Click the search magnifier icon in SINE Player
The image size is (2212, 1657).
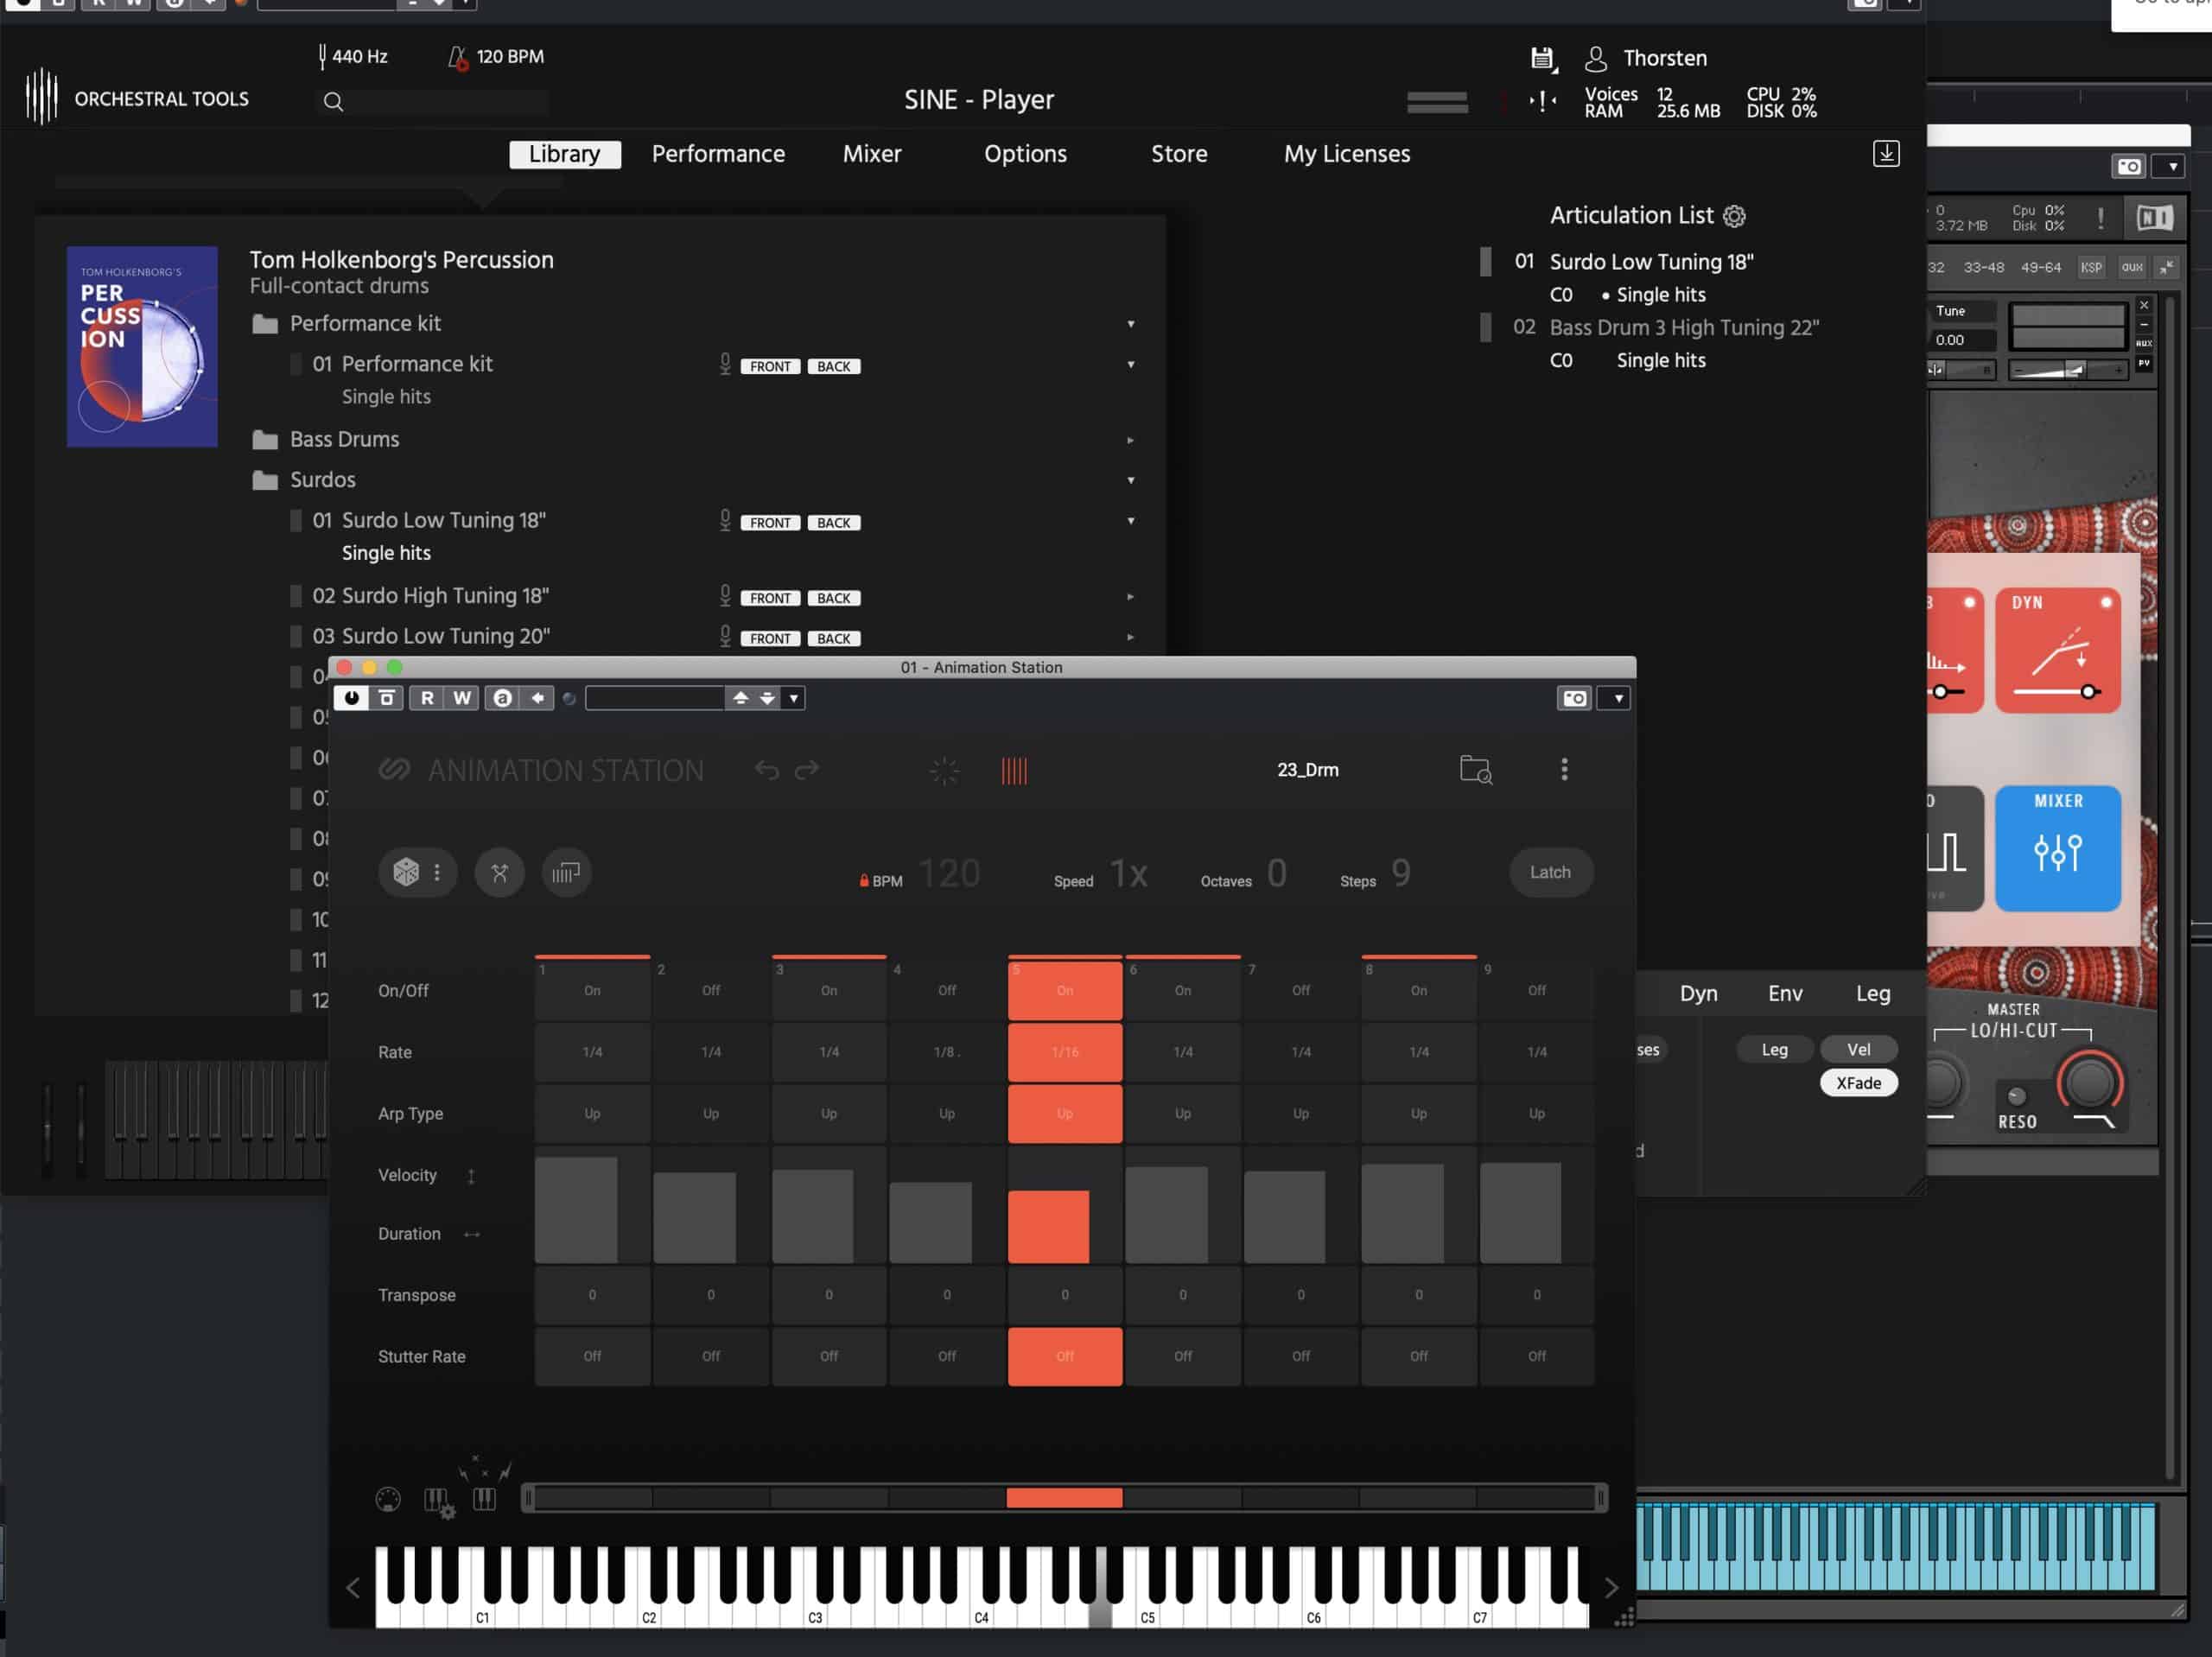coord(334,101)
